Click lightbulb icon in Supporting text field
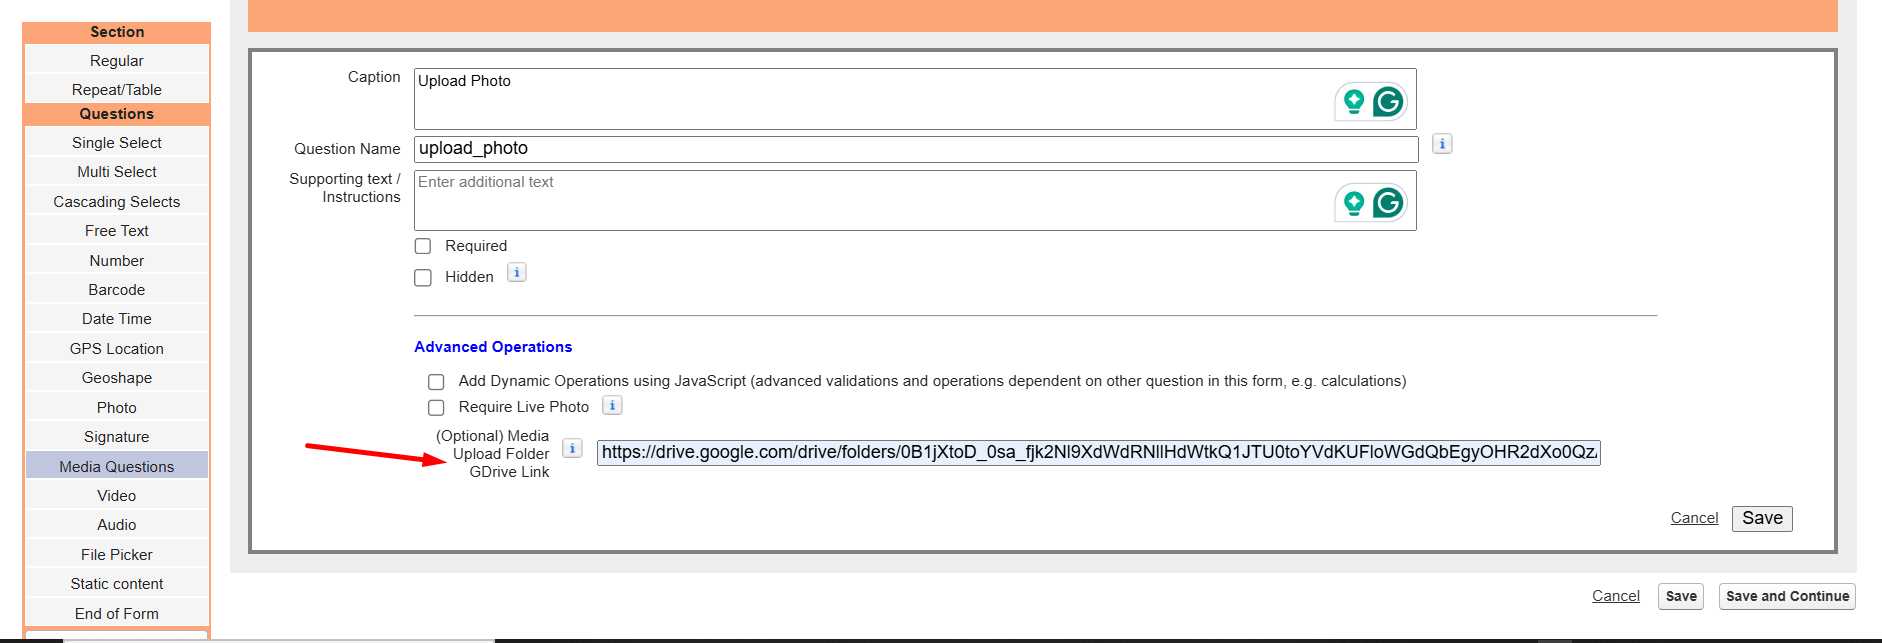 click(1354, 203)
